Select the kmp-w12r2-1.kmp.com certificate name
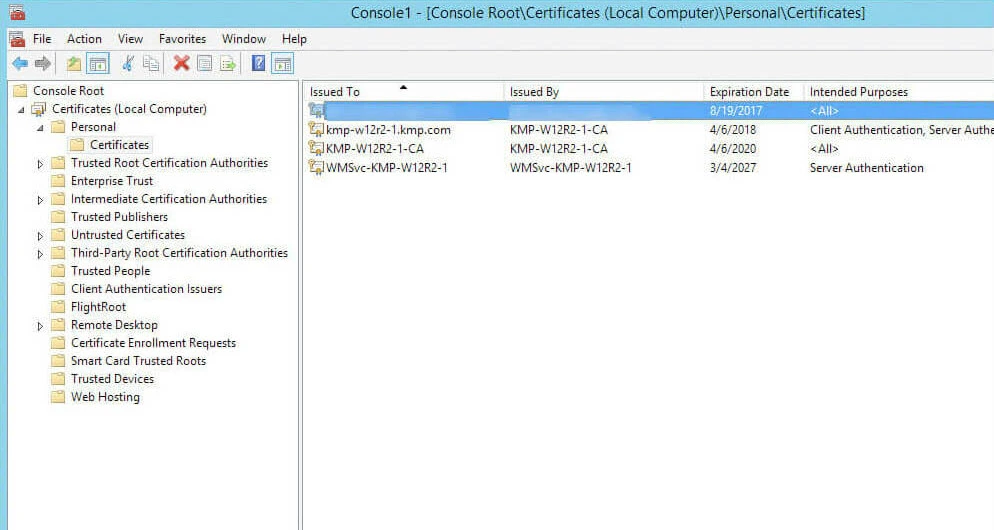This screenshot has width=994, height=530. pos(388,130)
